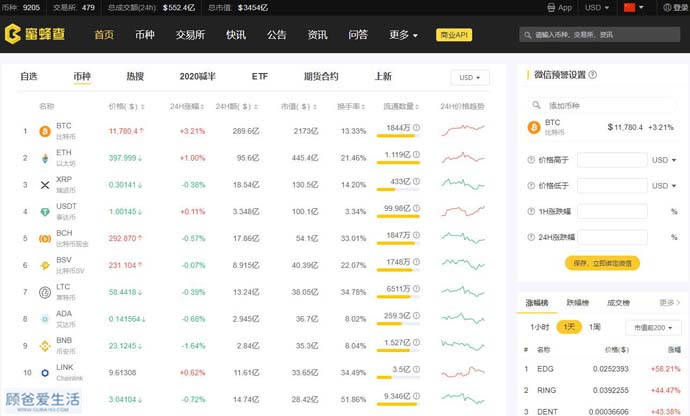
Task: Sort the table by 换手率 column
Action: (x=351, y=107)
